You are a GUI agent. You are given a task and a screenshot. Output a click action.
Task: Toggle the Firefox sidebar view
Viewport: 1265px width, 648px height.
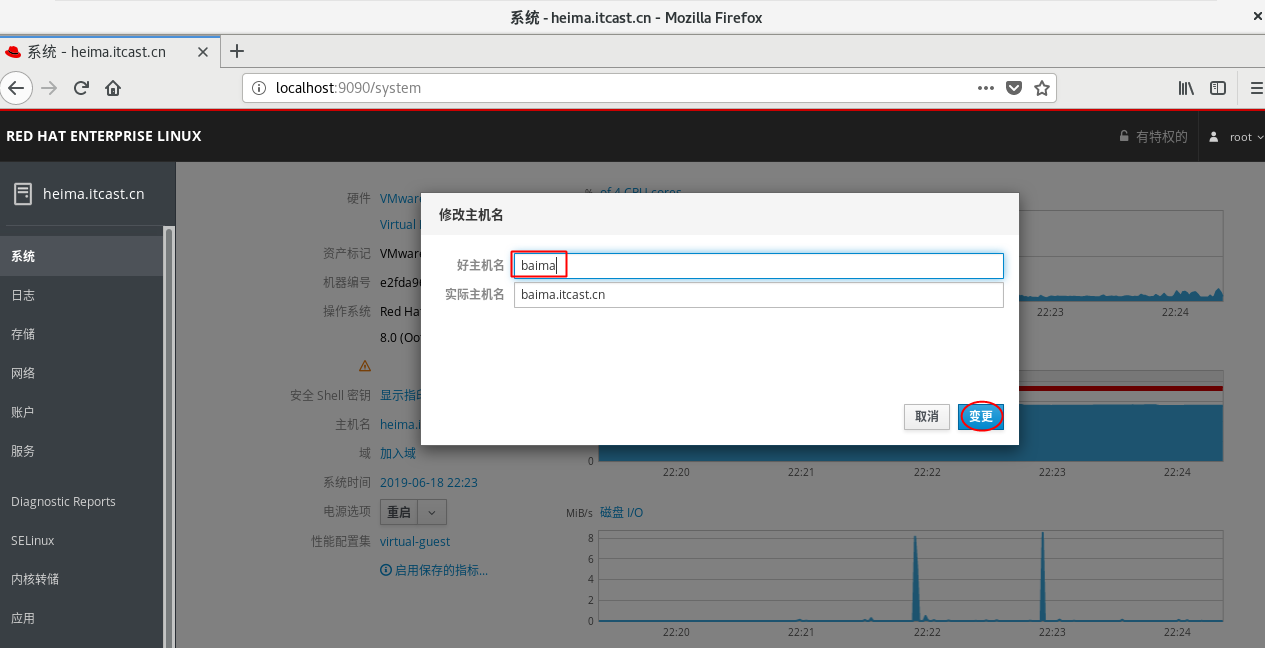[1218, 88]
